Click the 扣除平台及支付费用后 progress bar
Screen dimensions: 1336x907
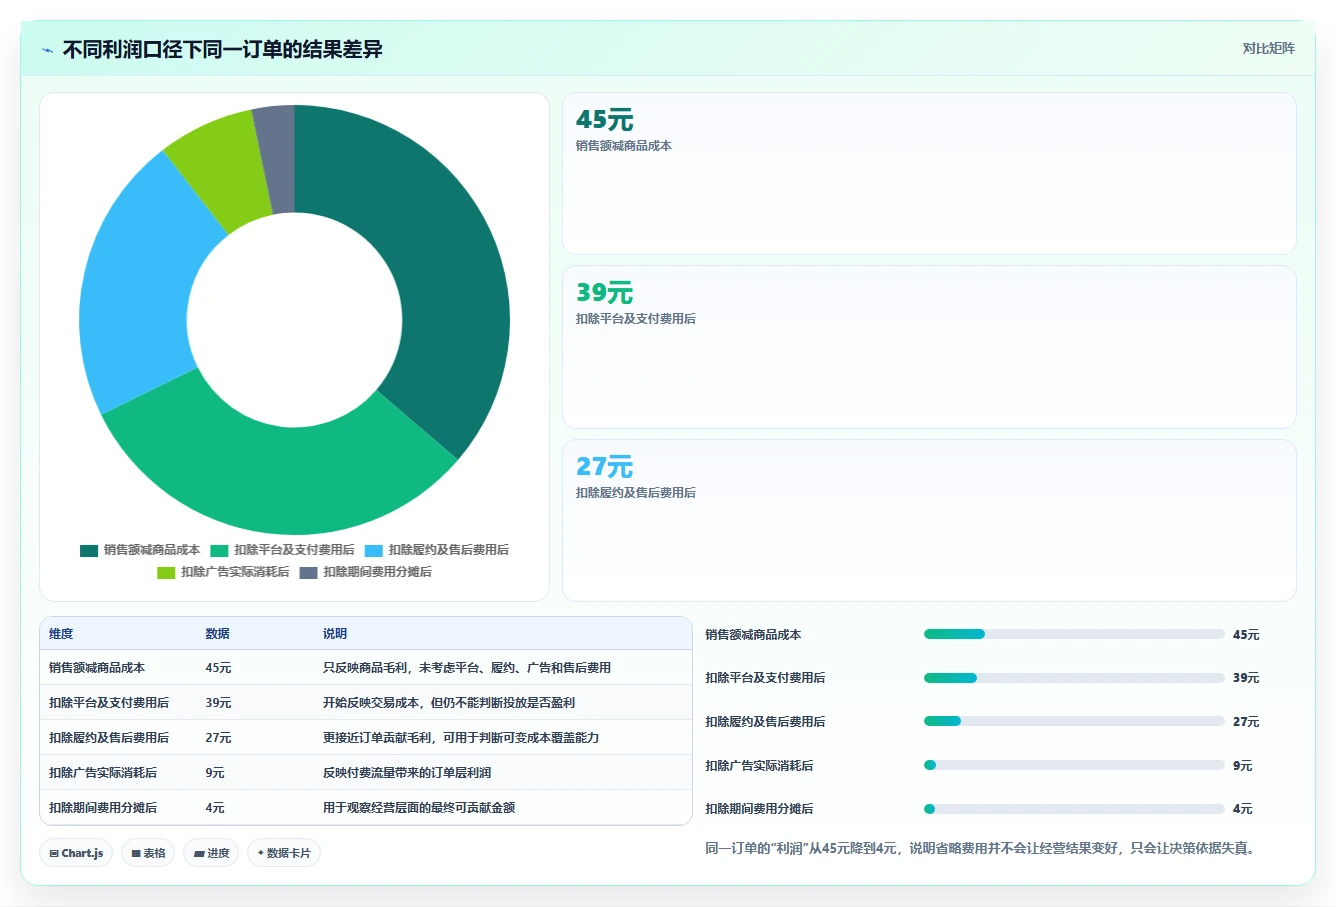tap(1074, 678)
